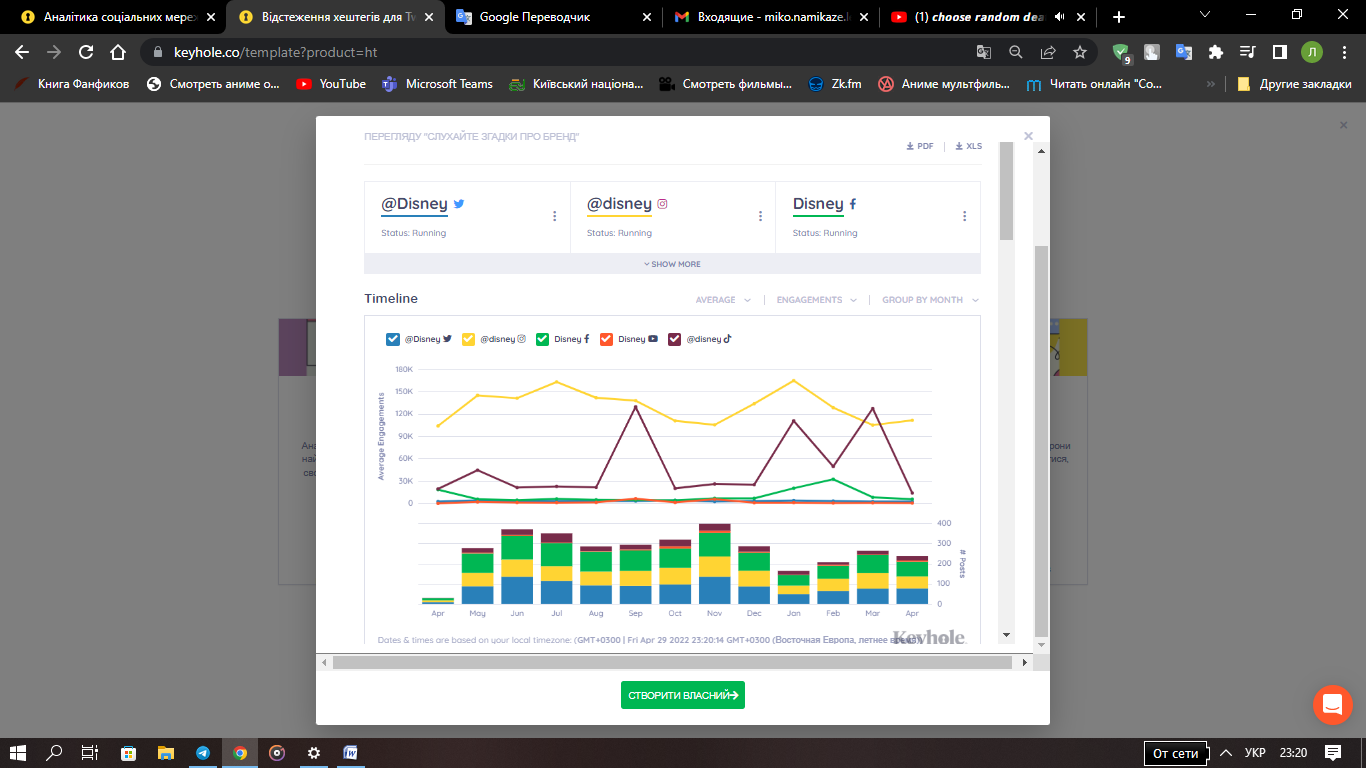Open the Microsoft Teams bookmark

[x=437, y=84]
